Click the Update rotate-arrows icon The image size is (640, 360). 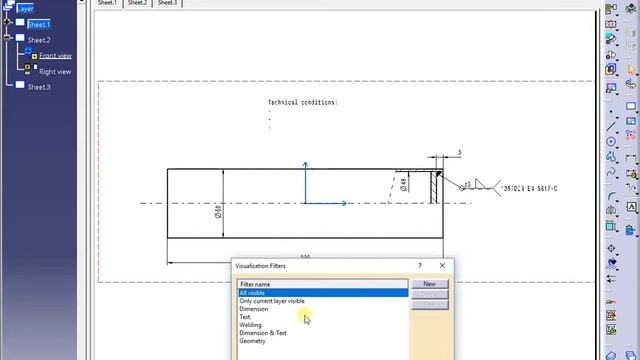(631, 84)
